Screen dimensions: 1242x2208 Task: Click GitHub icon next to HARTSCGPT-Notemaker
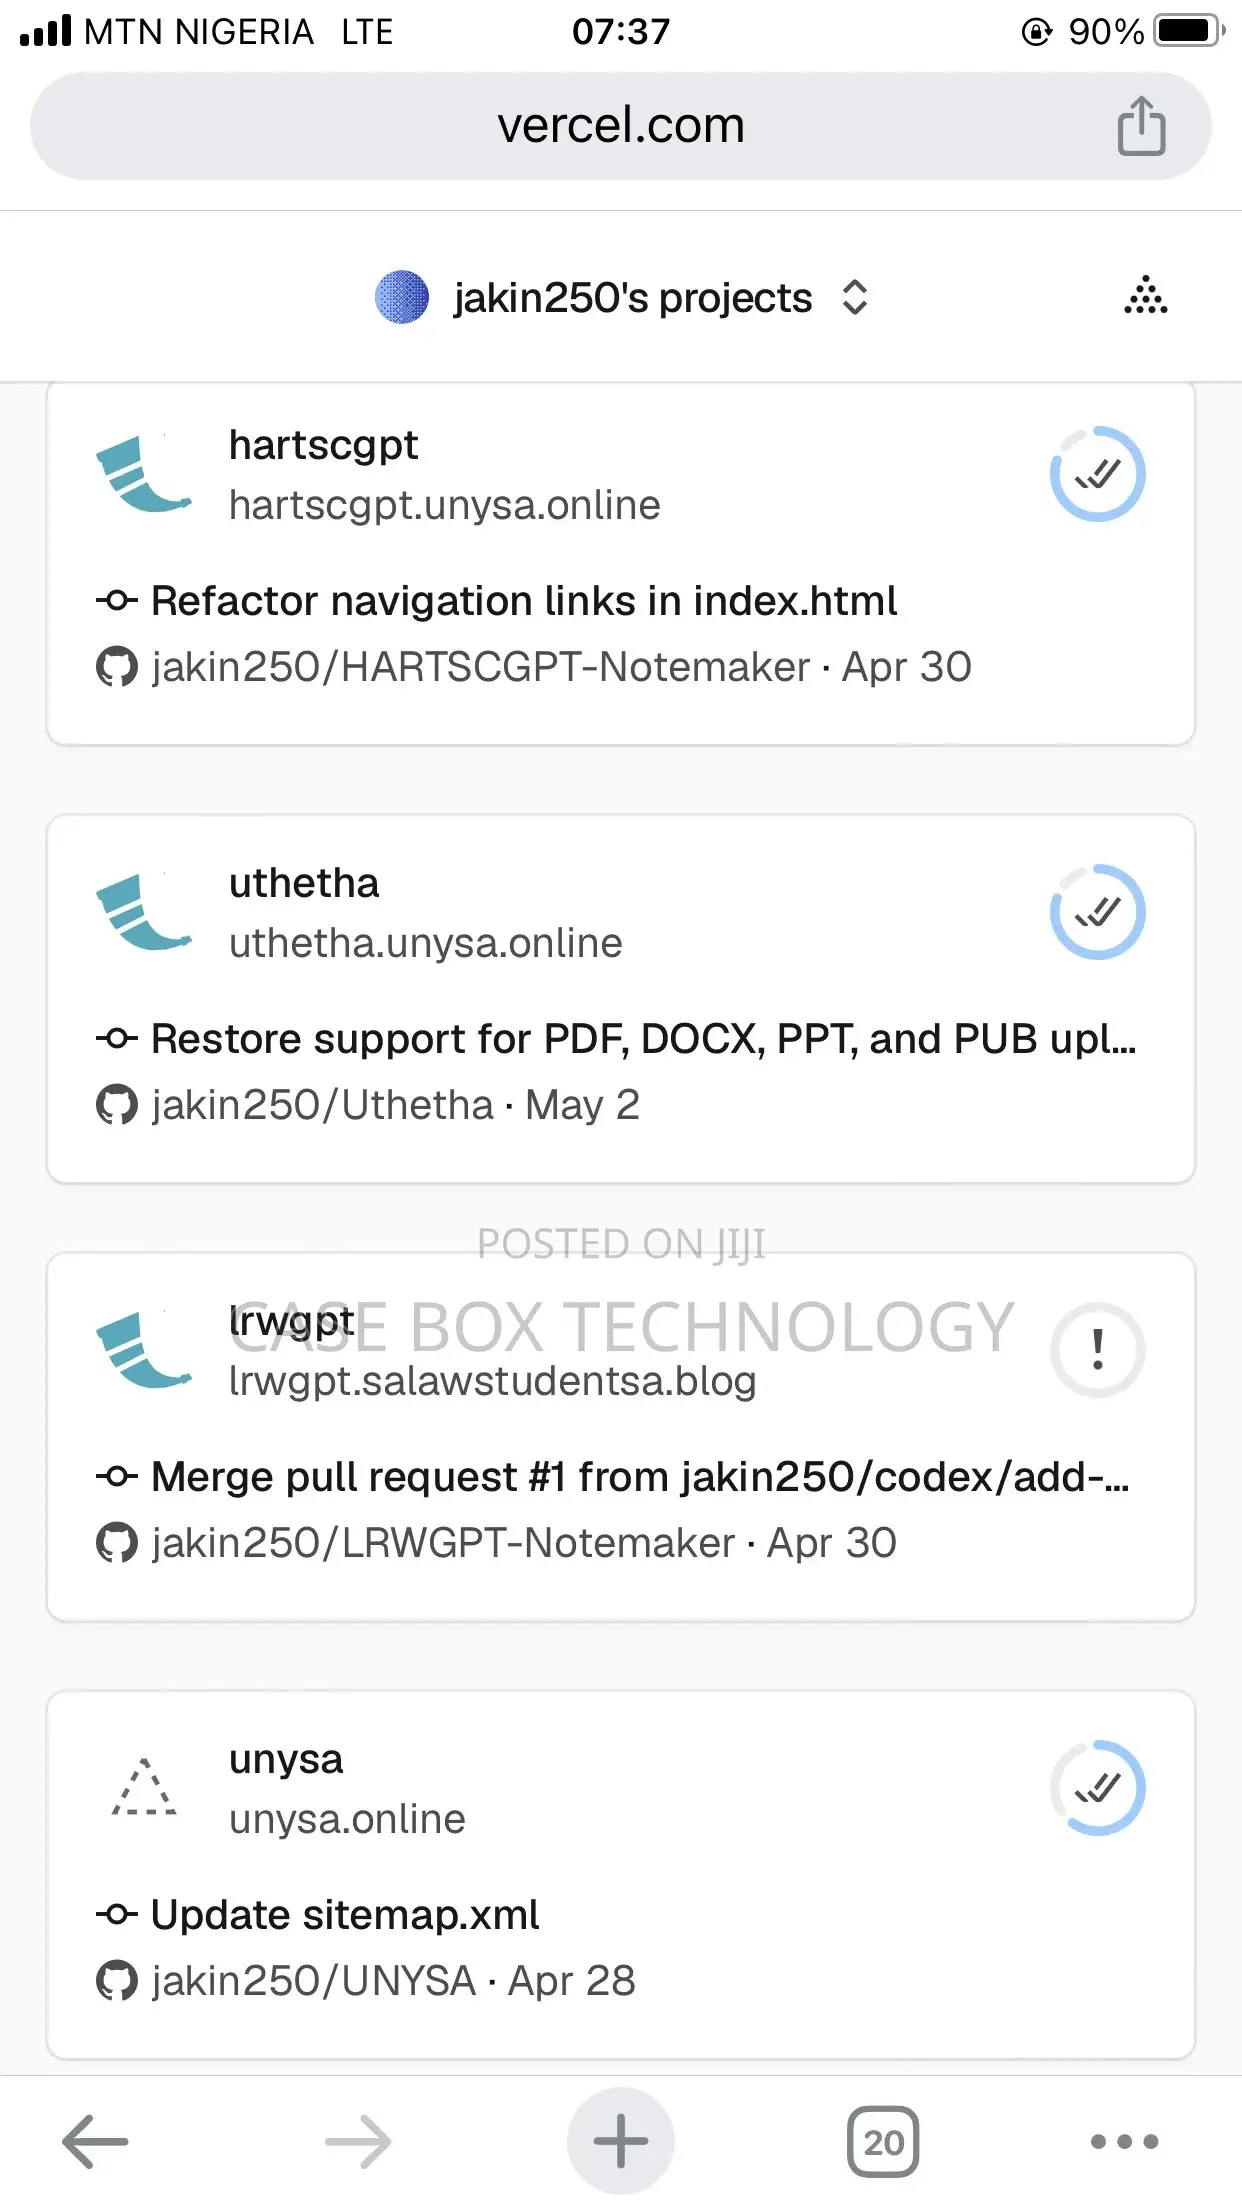click(x=117, y=667)
